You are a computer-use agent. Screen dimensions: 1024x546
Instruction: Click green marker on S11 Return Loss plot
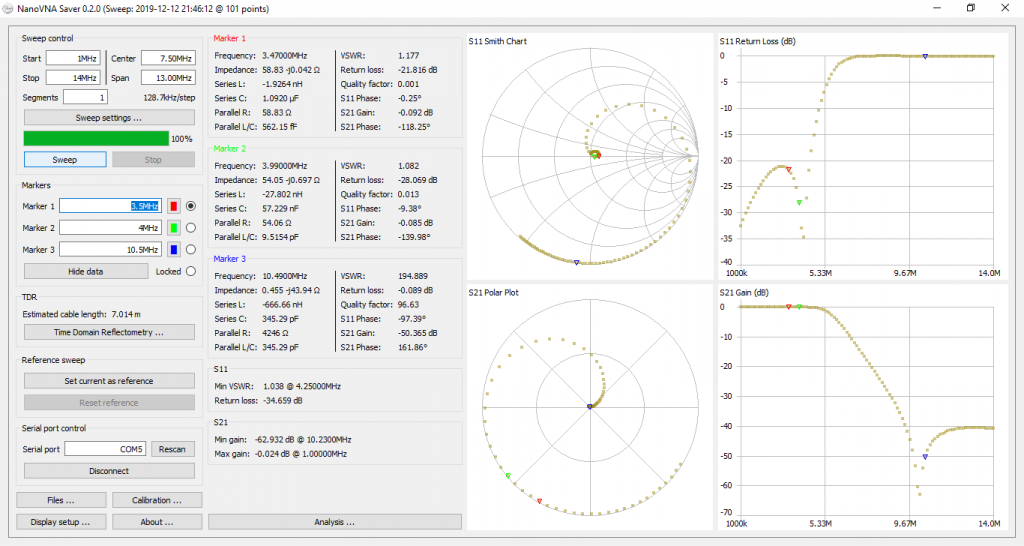(799, 203)
